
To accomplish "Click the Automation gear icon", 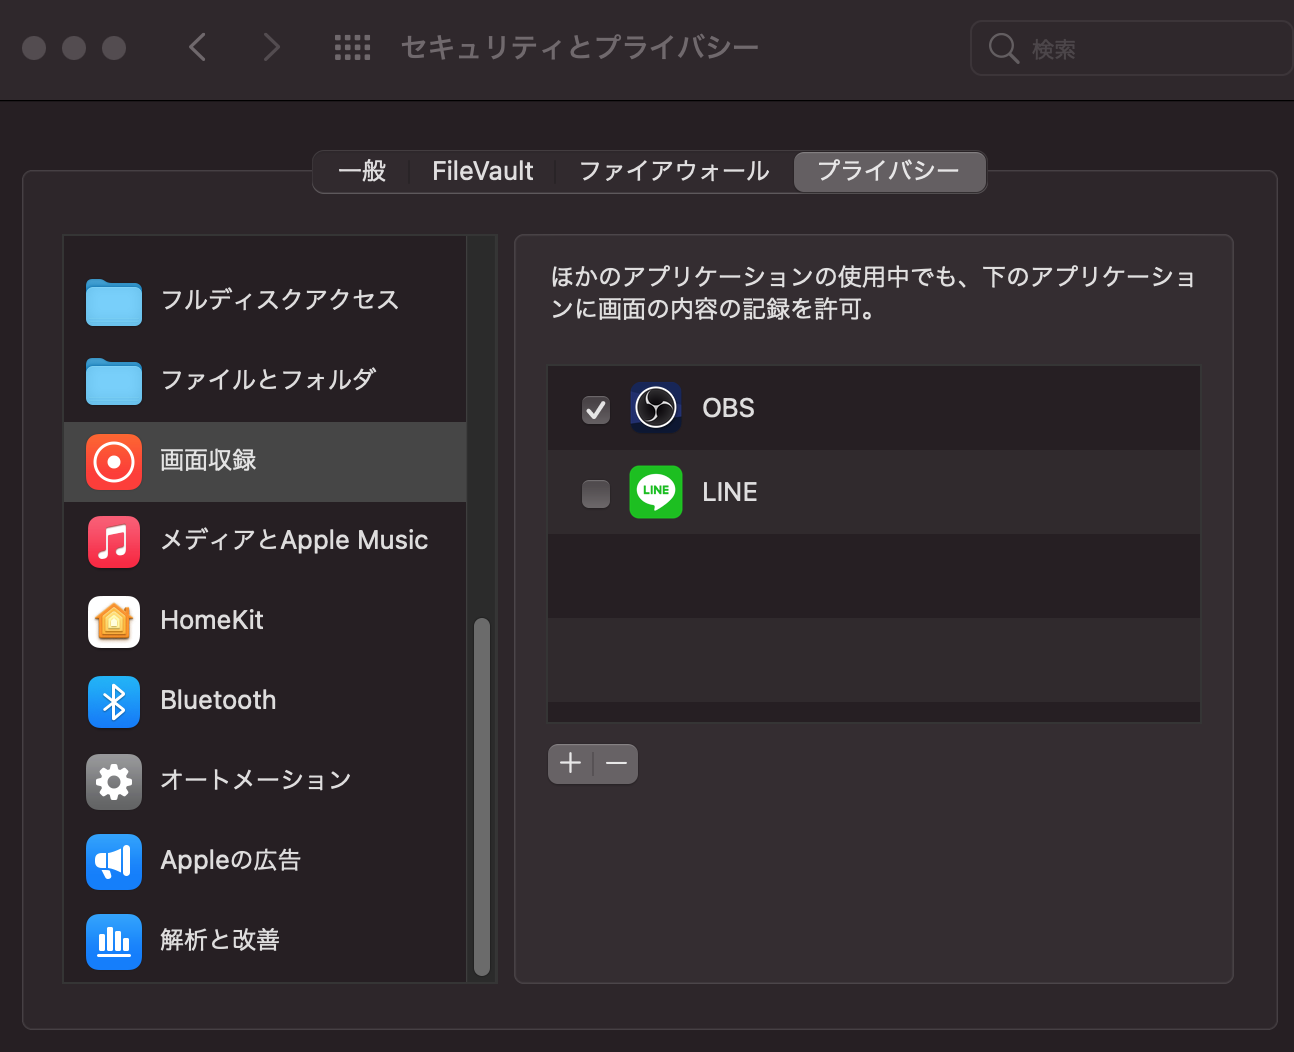I will coord(114,781).
